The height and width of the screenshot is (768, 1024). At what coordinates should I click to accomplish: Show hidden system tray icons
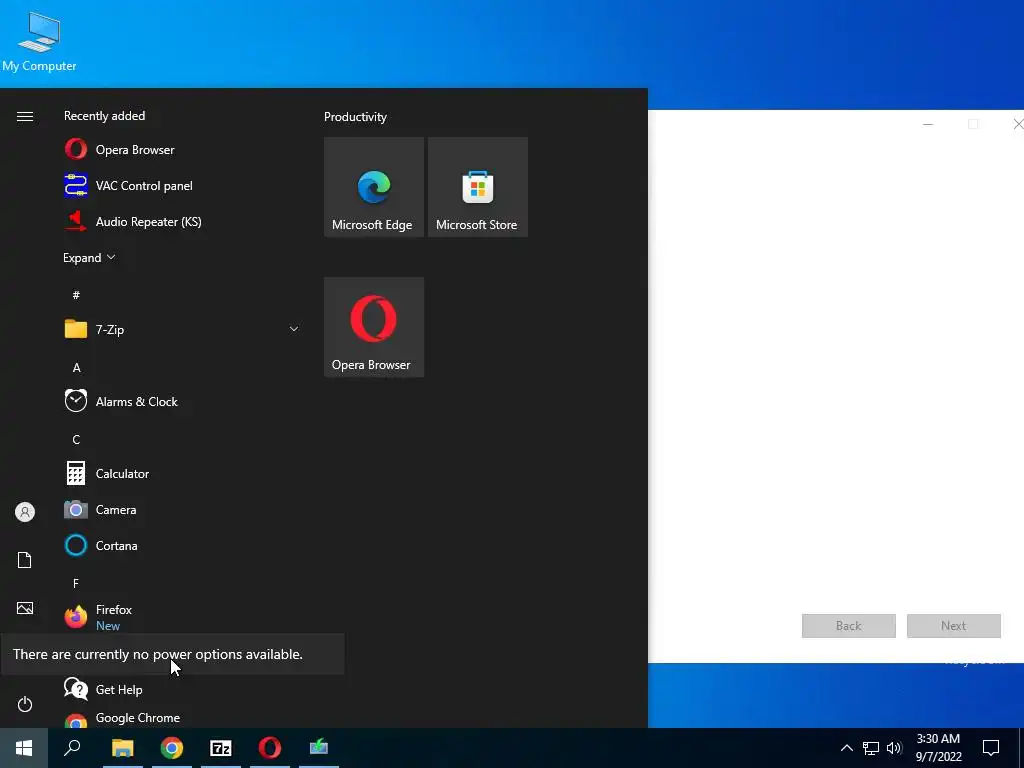point(846,748)
